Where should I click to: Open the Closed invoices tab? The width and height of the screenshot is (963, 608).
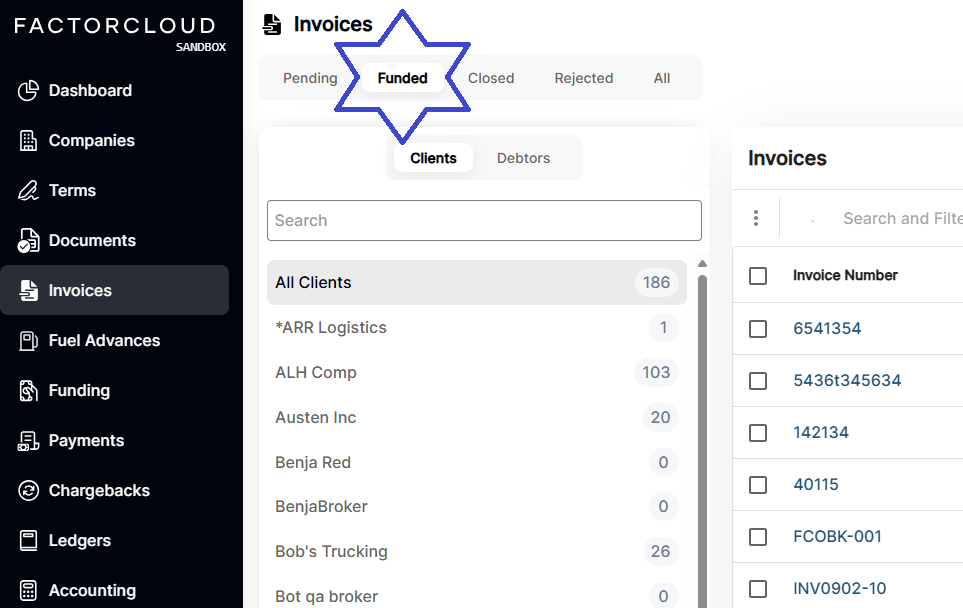pyautogui.click(x=491, y=78)
